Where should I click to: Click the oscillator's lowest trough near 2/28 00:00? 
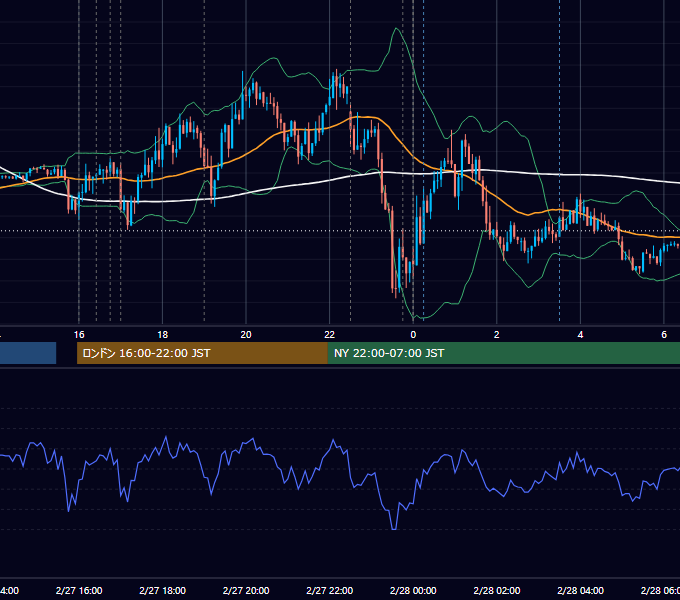[x=394, y=528]
